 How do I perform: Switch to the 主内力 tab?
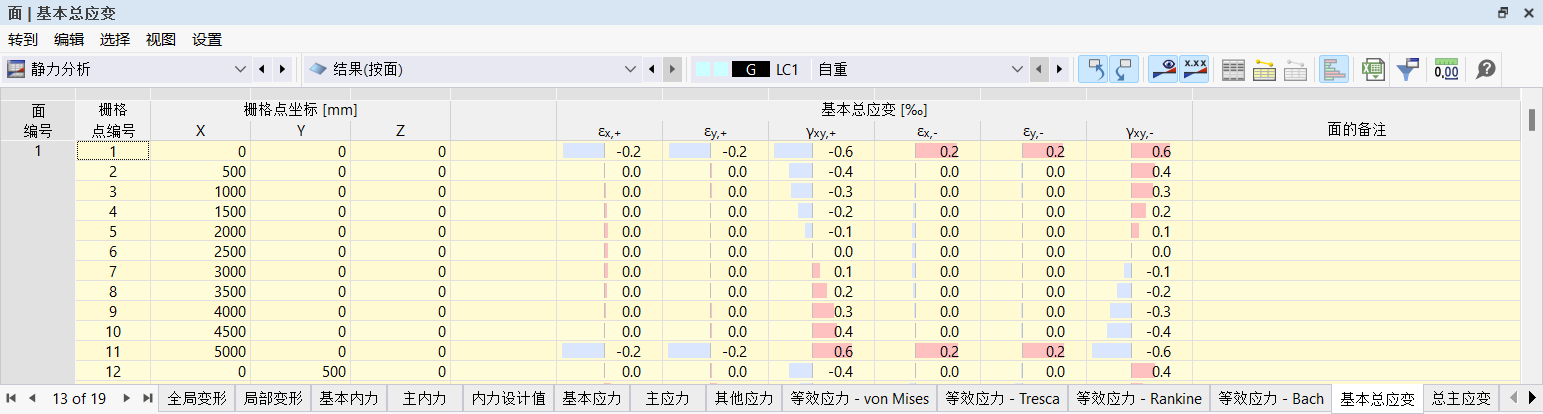point(425,398)
